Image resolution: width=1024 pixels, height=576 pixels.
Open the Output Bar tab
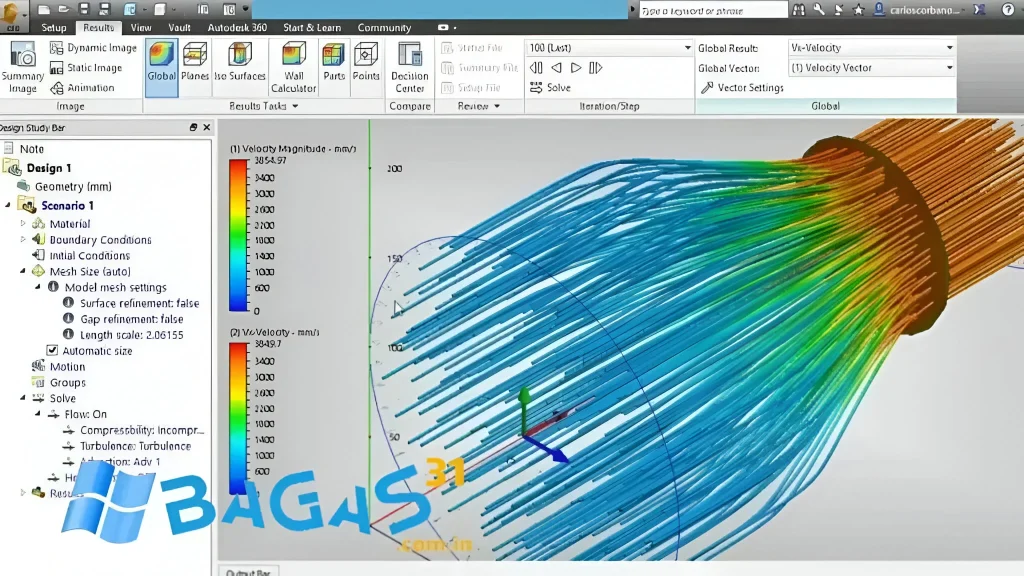[248, 571]
